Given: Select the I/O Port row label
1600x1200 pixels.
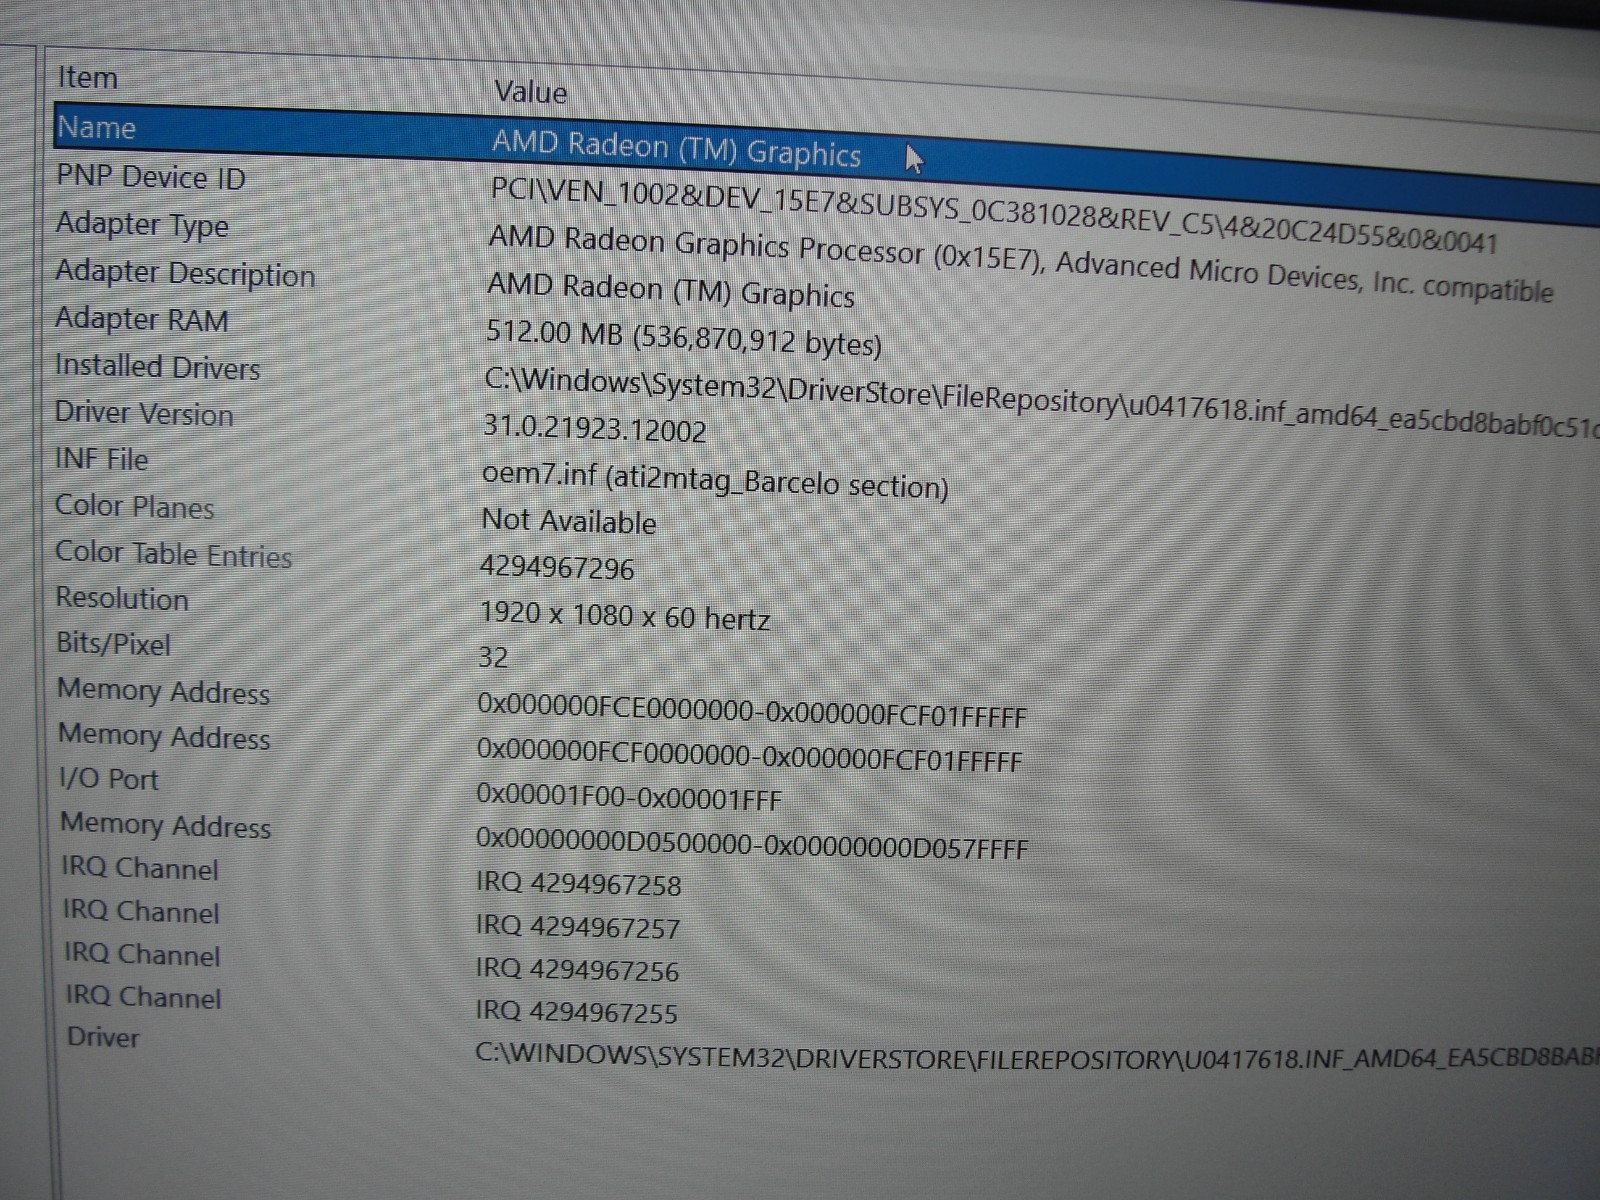Looking at the screenshot, I should tap(109, 779).
